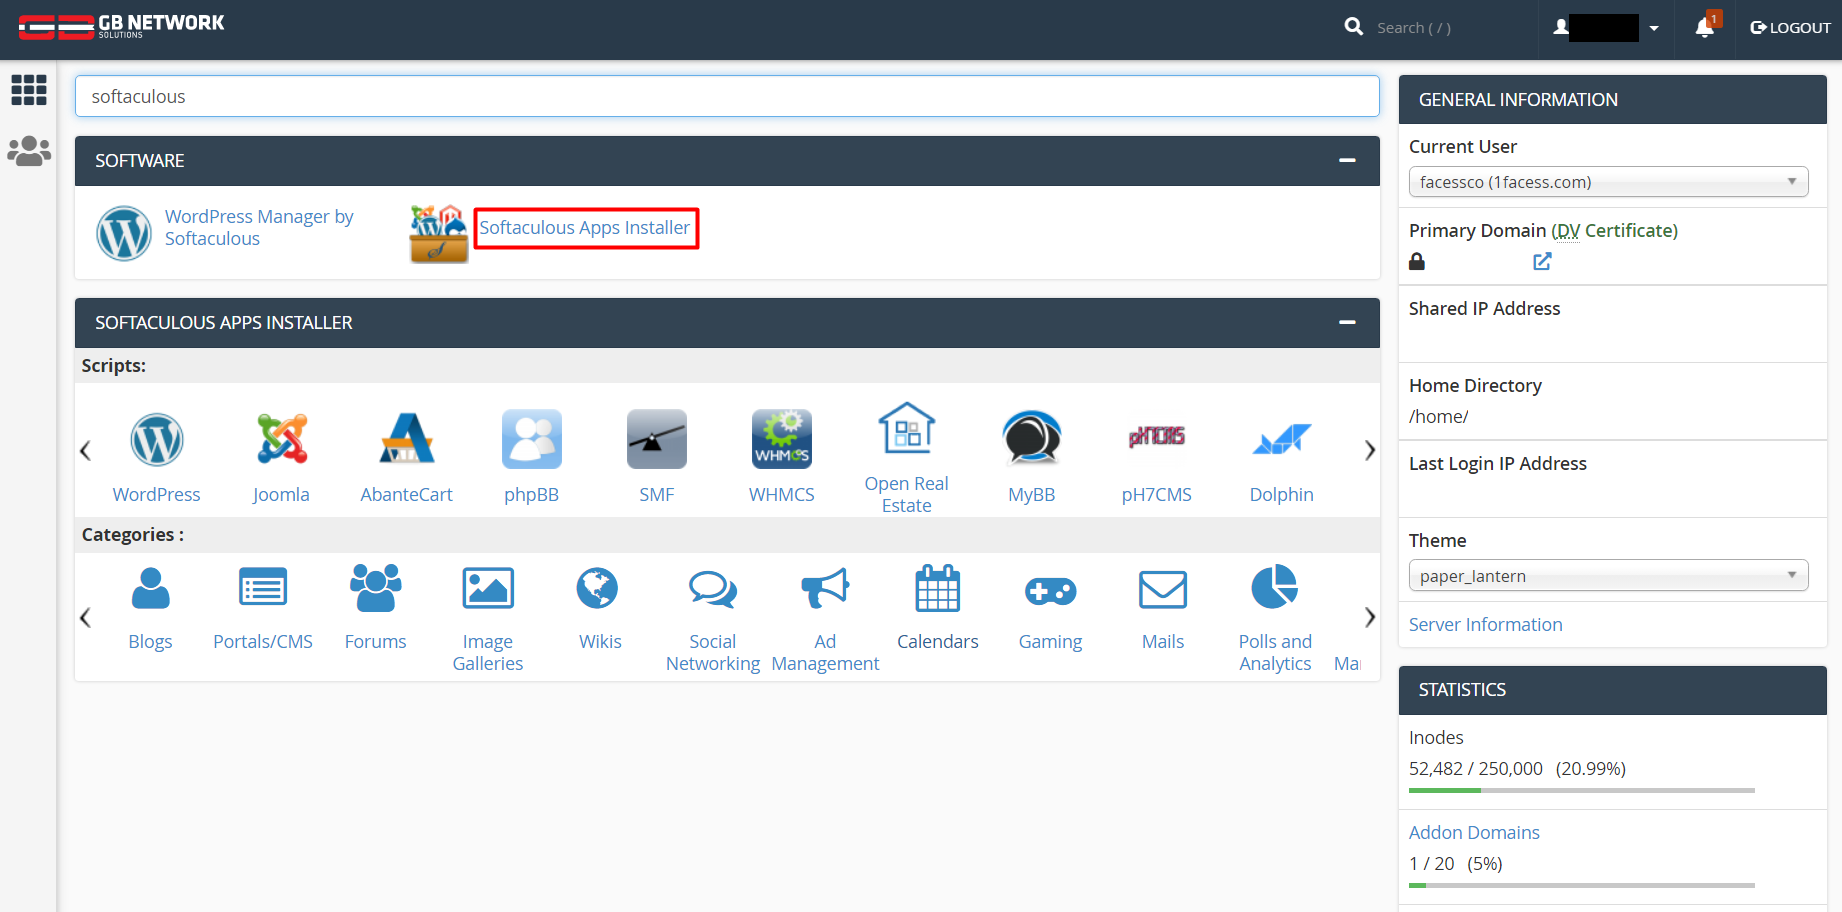Click the WordPress script icon

[157, 439]
